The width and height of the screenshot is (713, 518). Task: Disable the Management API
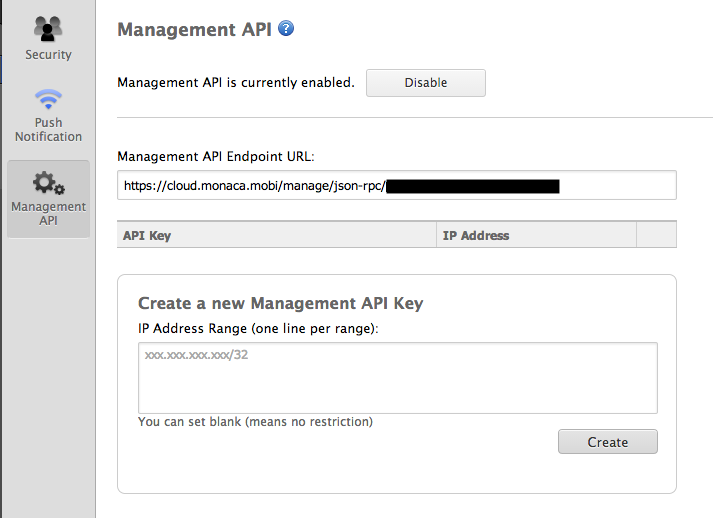[425, 83]
